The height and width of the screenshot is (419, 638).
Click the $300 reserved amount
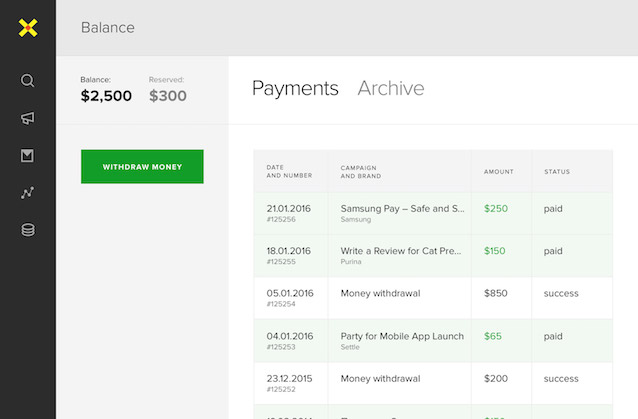point(167,96)
